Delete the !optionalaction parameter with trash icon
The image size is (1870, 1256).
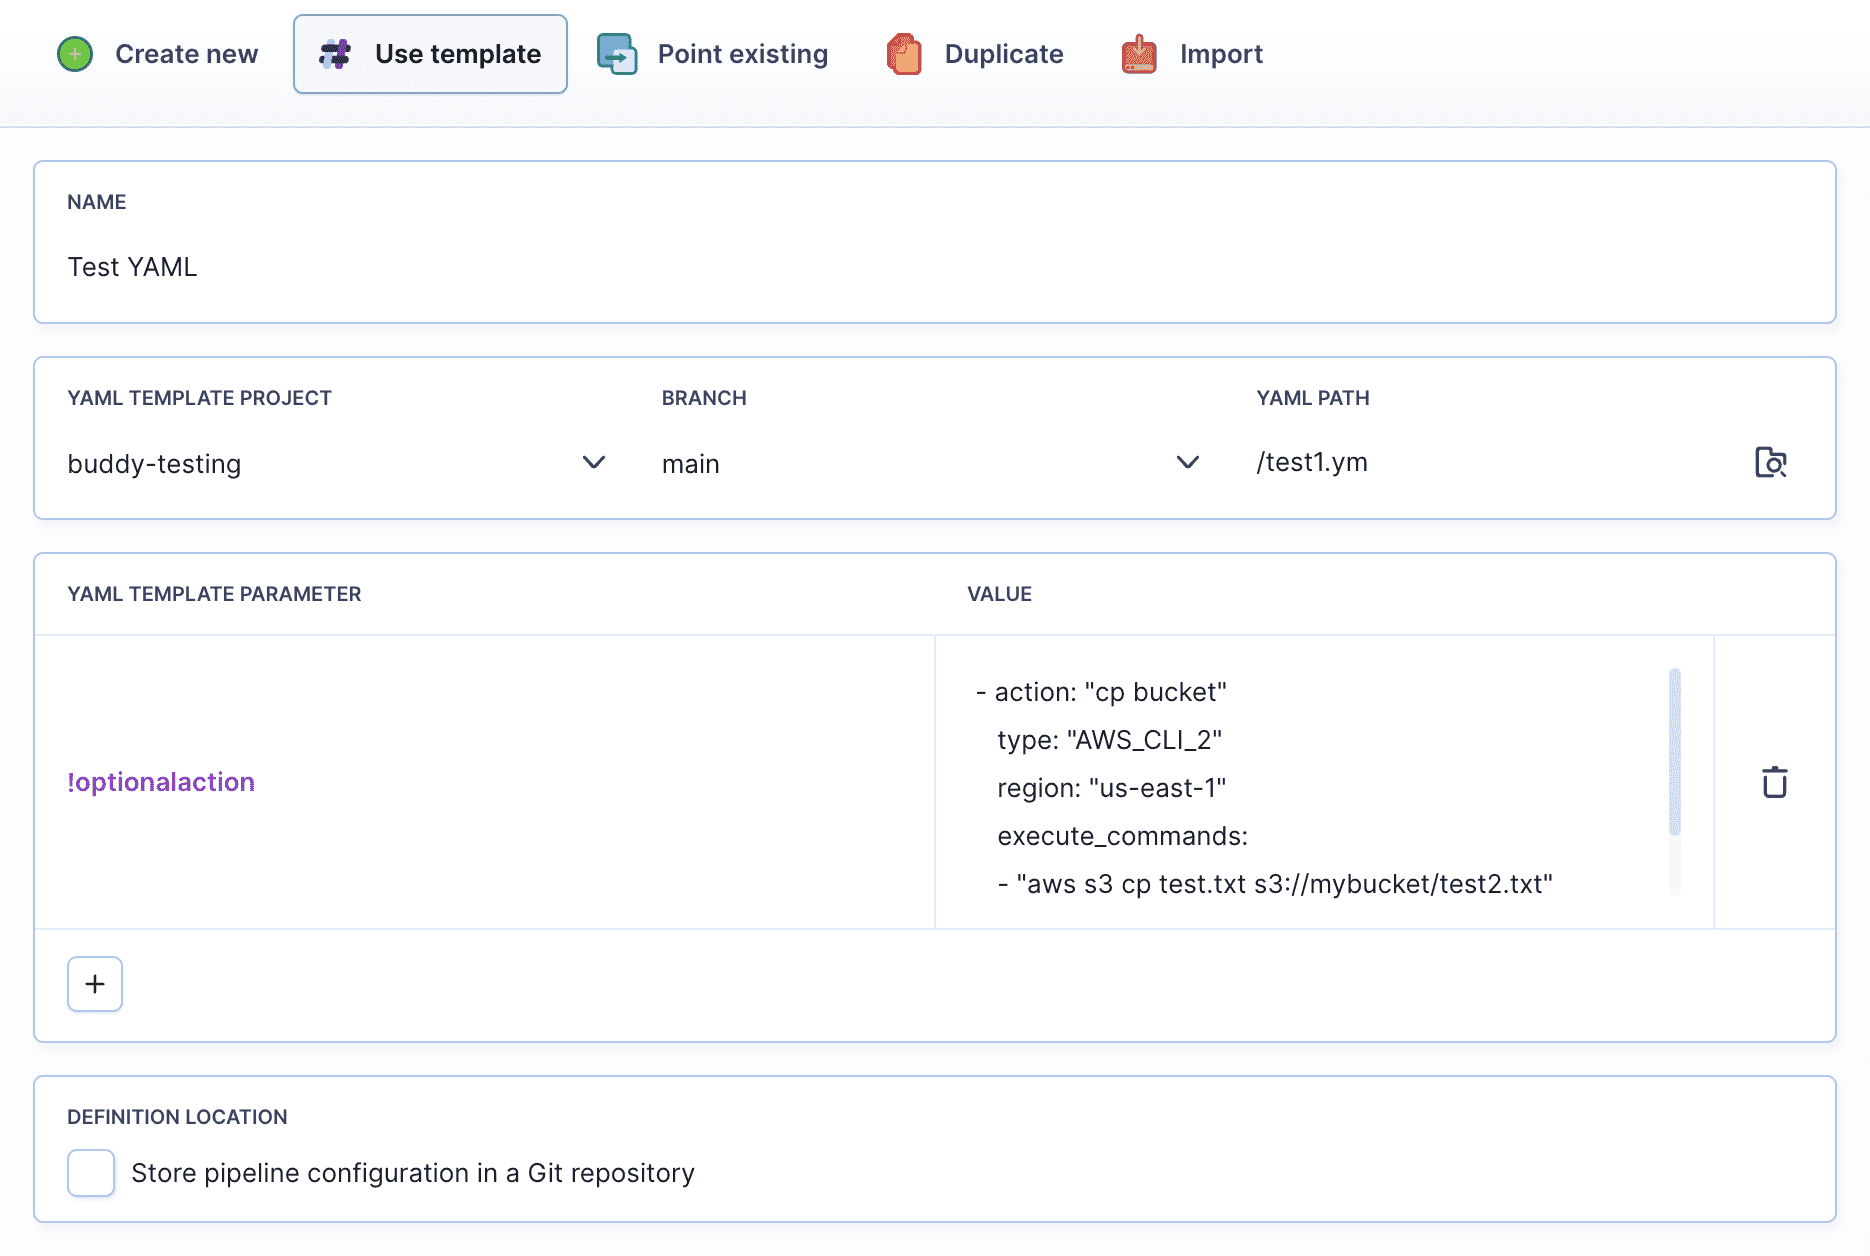tap(1775, 782)
